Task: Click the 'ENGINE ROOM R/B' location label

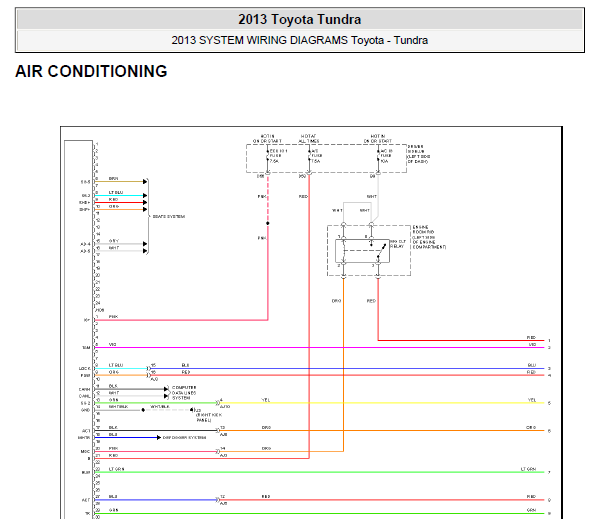Action: 429,237
